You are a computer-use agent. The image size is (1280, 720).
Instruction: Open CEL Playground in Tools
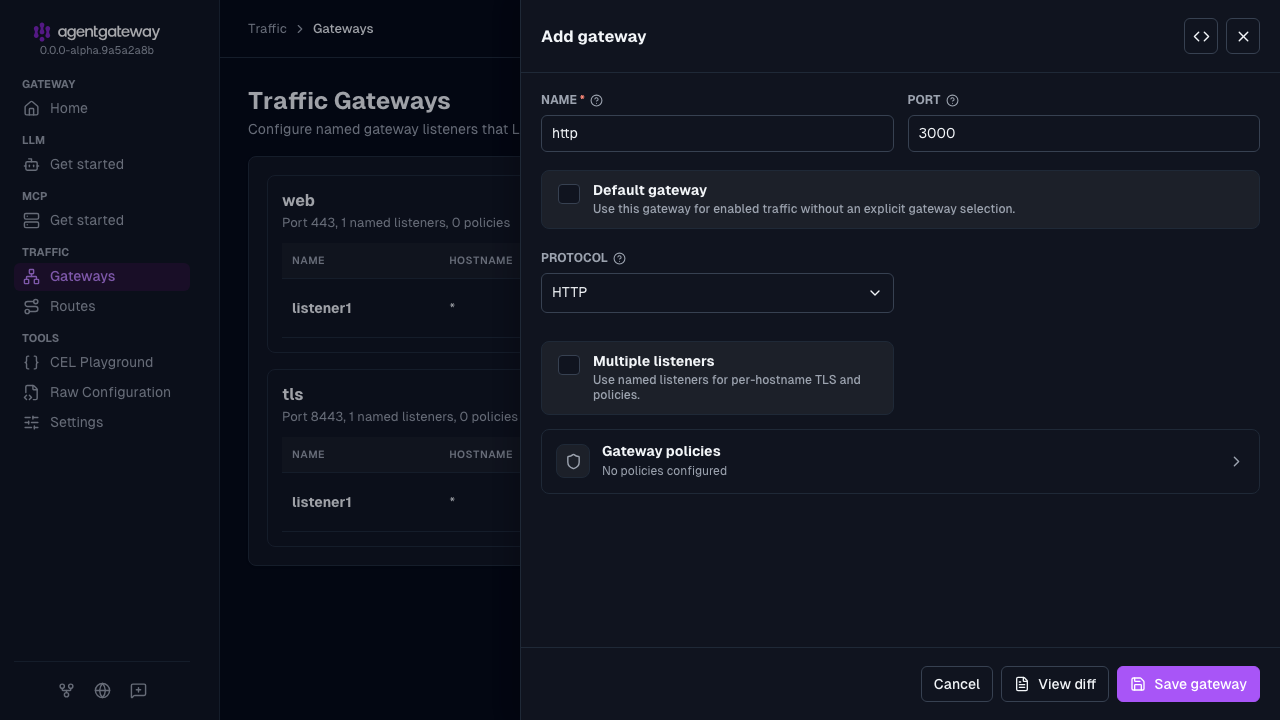tap(102, 362)
